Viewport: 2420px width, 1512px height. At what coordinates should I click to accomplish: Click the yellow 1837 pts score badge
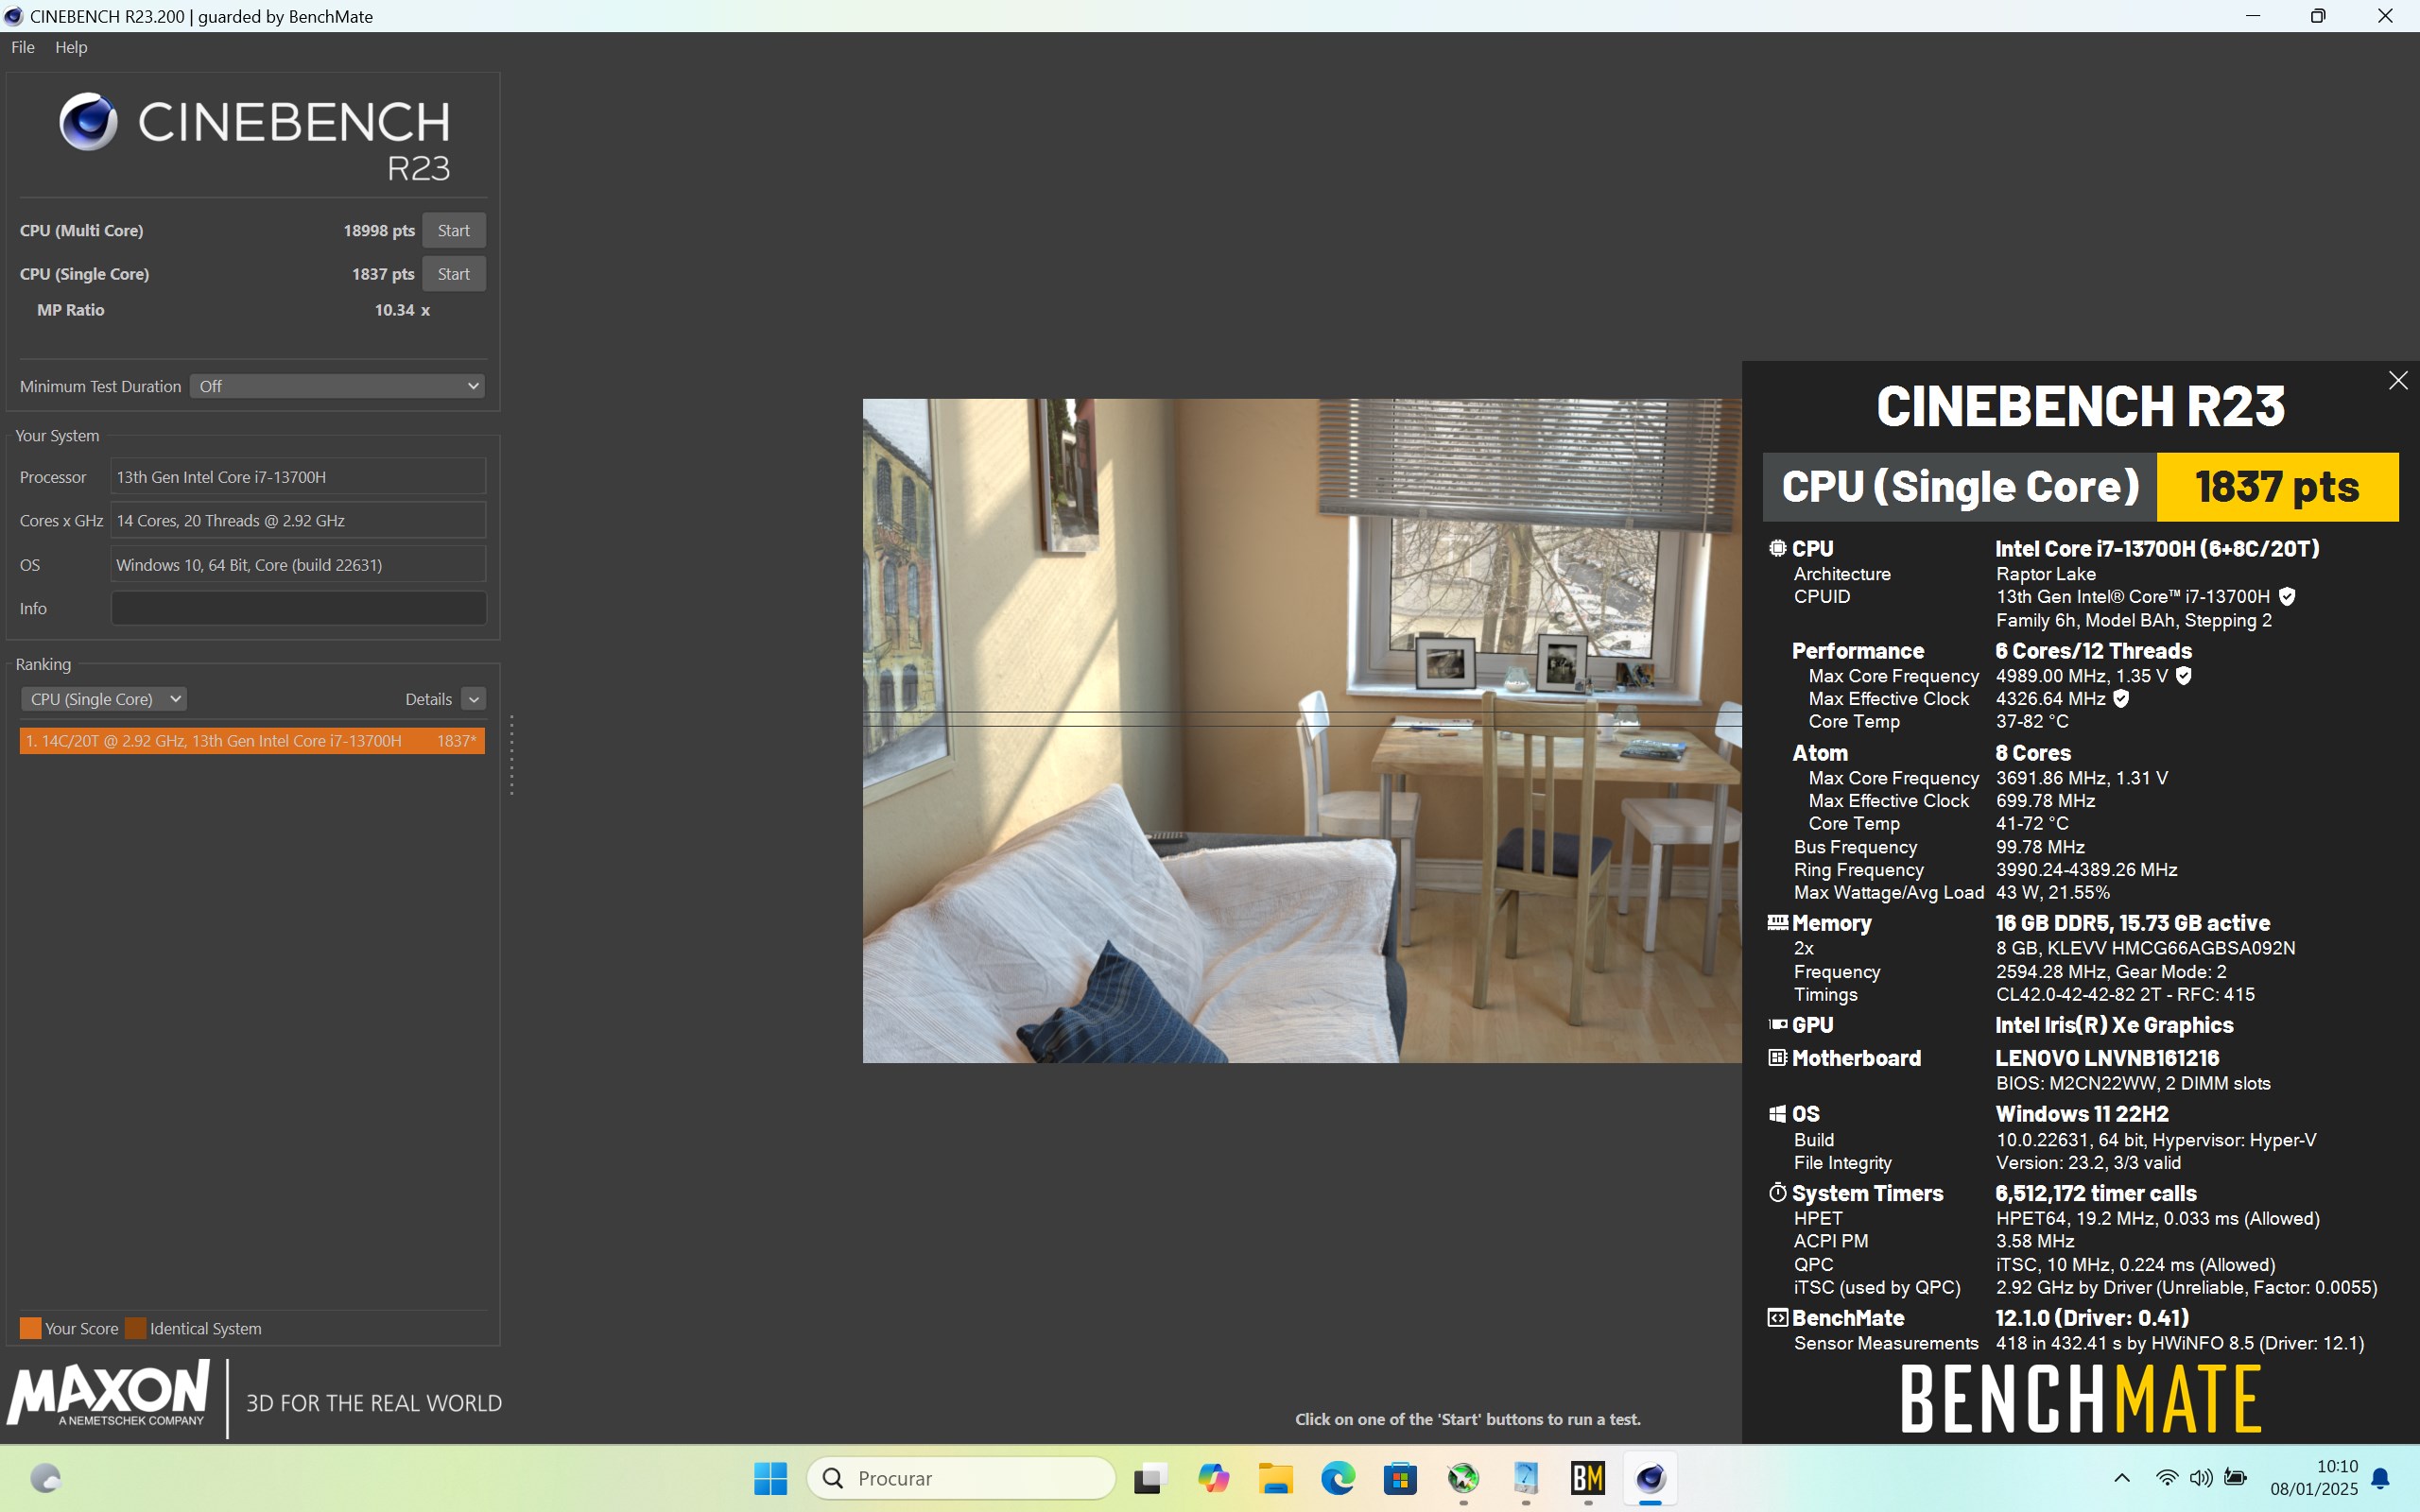[2277, 487]
